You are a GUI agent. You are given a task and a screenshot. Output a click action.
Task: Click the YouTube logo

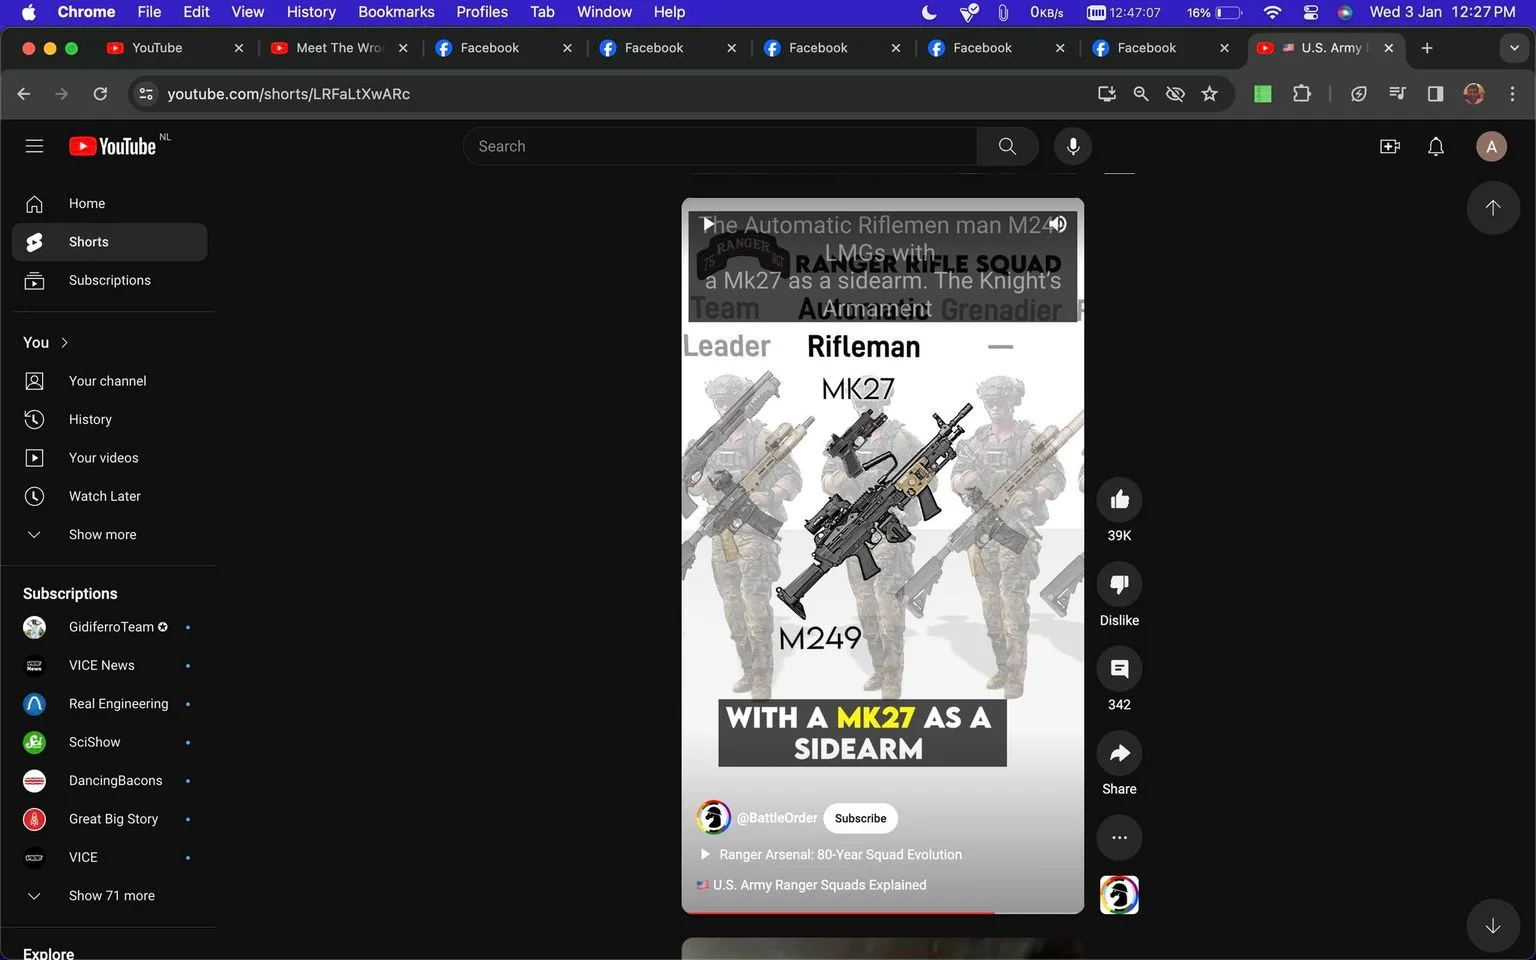tap(113, 146)
